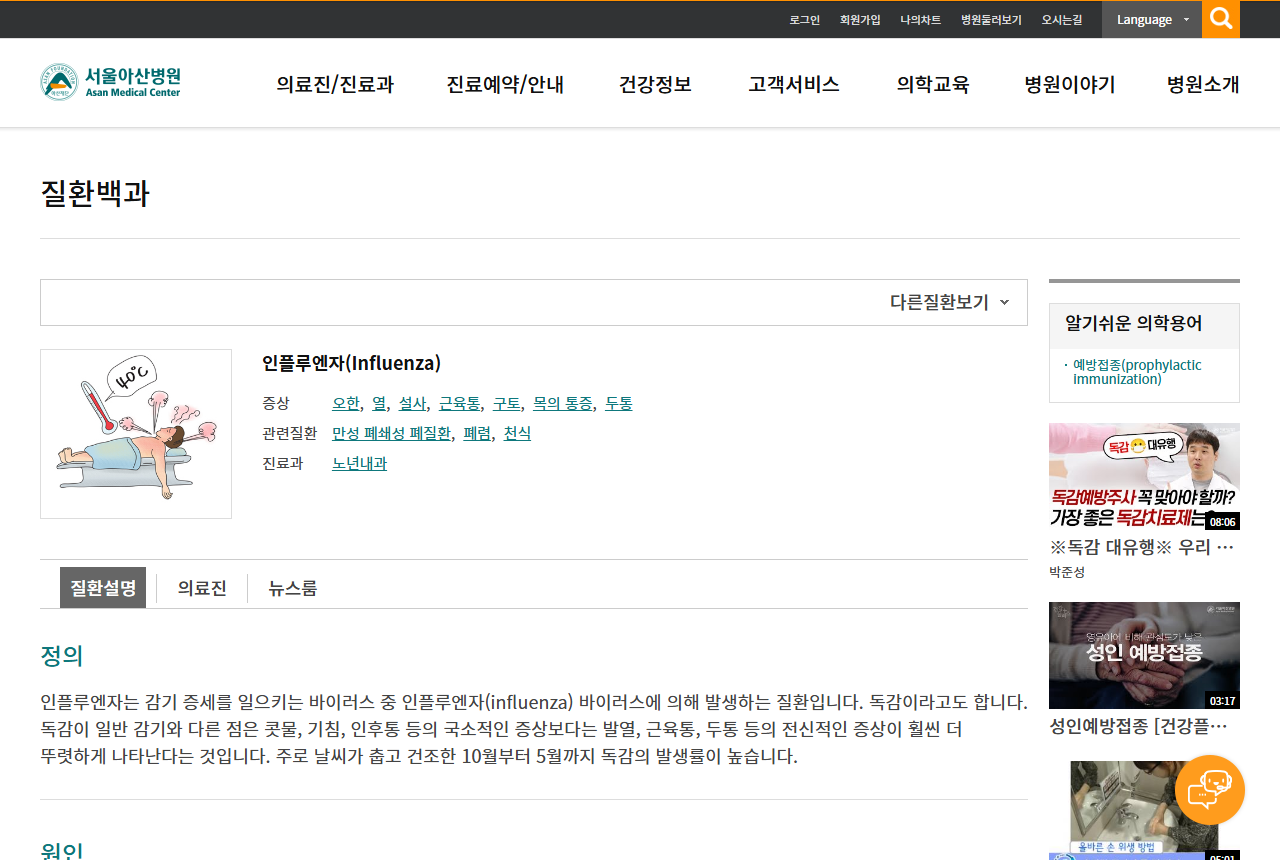Follow the 근육통 symptom link
The width and height of the screenshot is (1280, 860).
click(x=460, y=403)
